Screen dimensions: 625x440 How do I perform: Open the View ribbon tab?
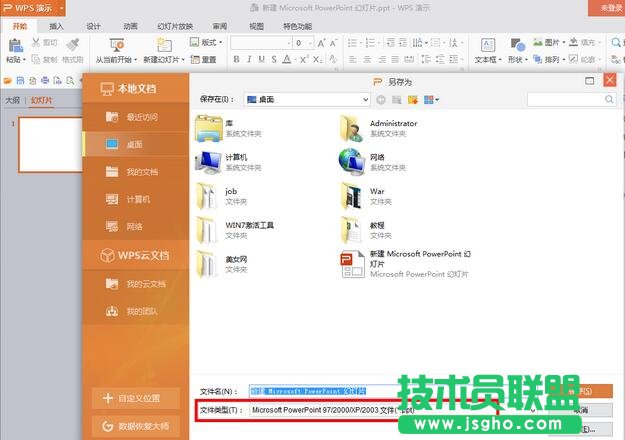(256, 26)
